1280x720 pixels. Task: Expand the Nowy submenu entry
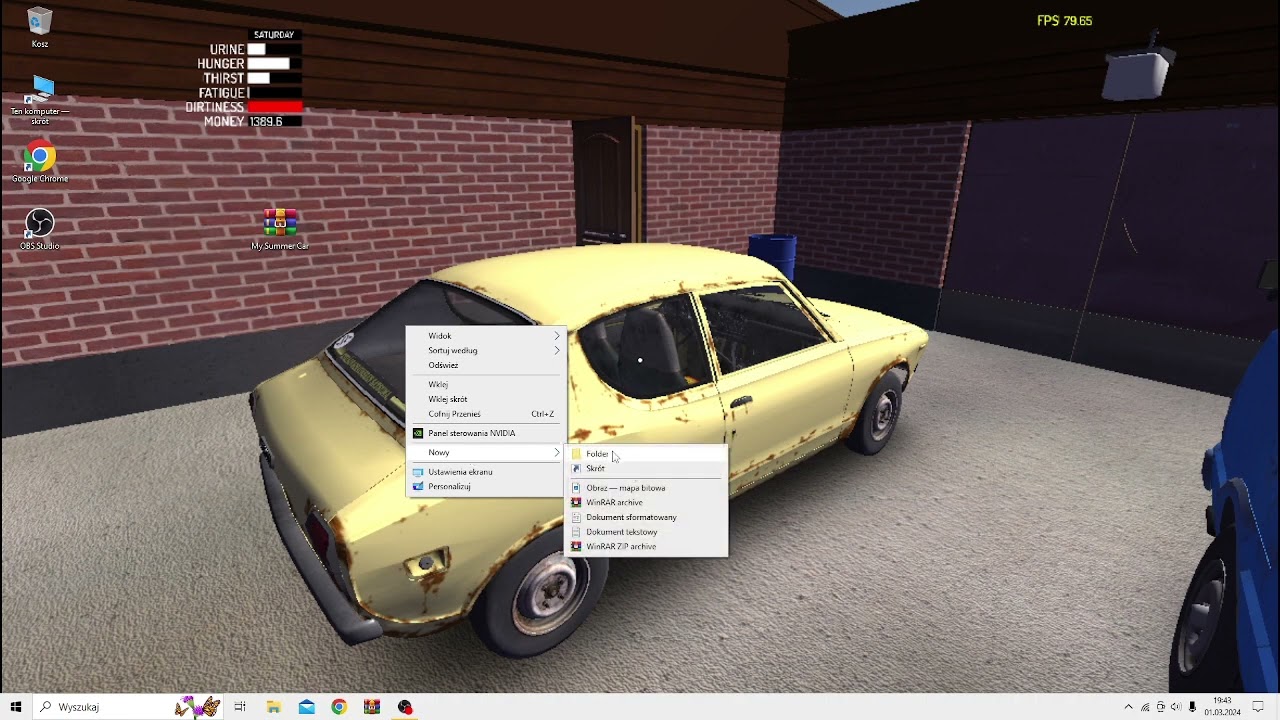click(486, 452)
